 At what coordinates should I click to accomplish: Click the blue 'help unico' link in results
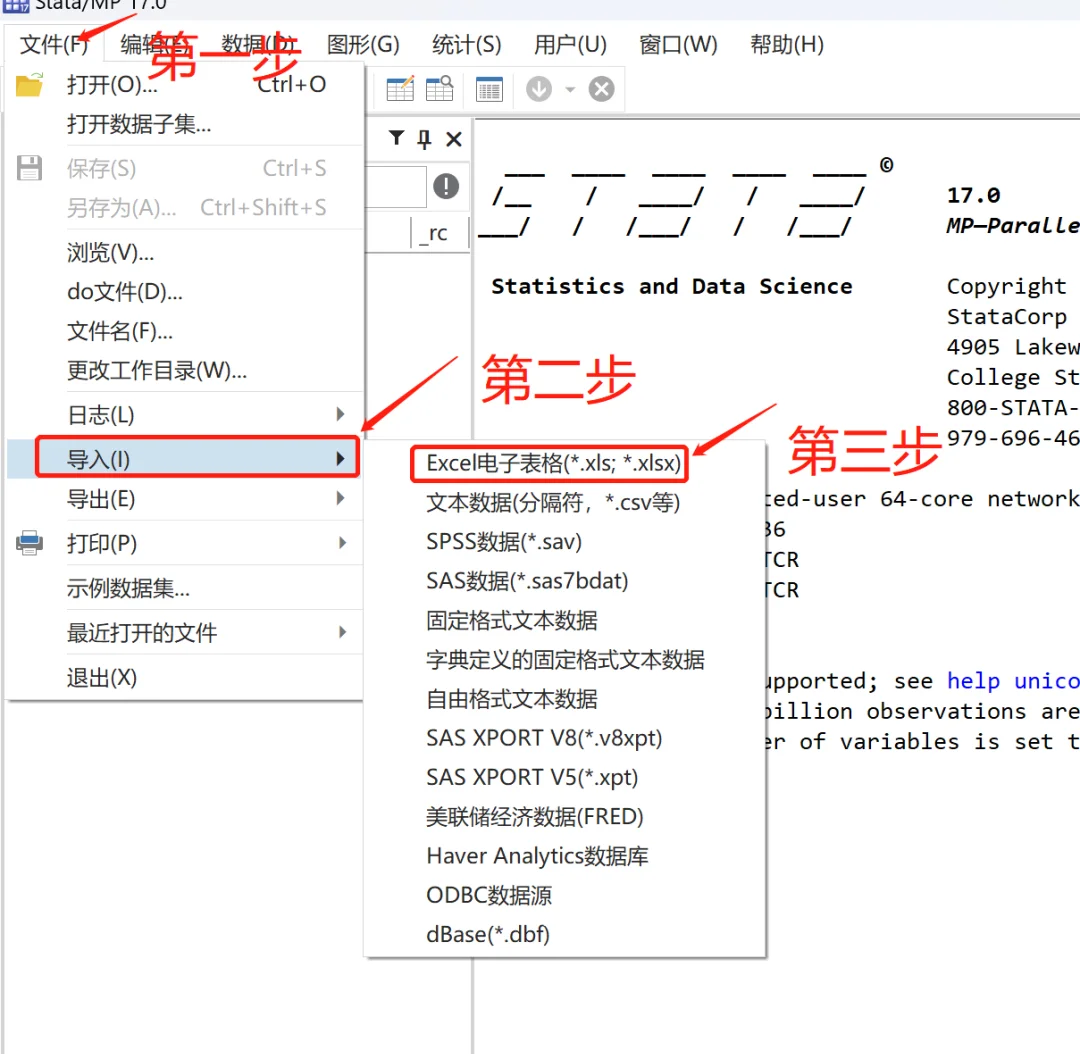[x=1012, y=681]
